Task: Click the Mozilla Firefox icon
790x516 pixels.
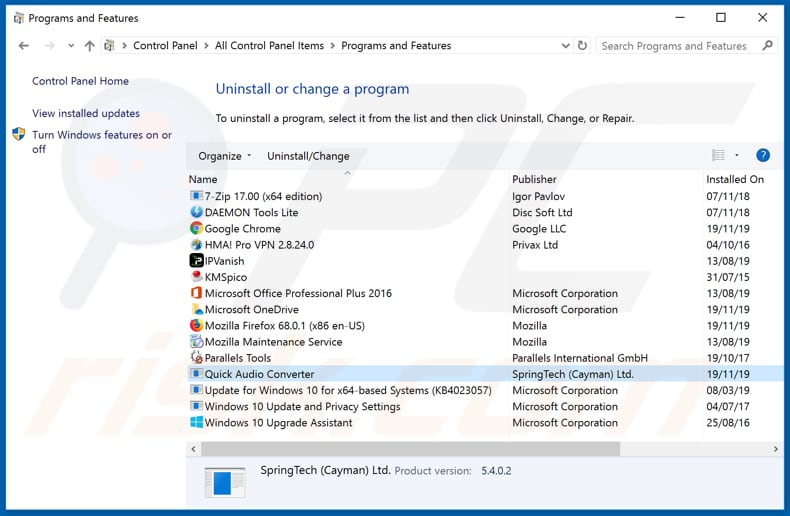Action: tap(196, 325)
